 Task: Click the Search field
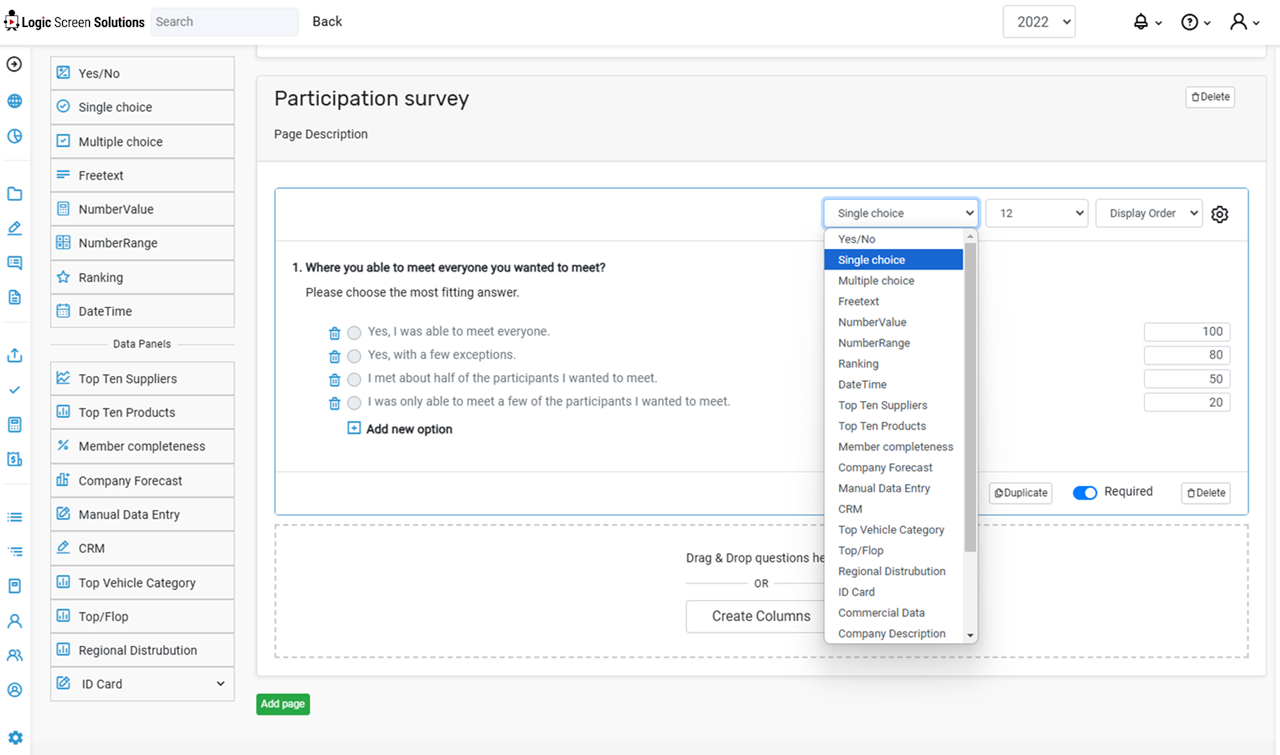pyautogui.click(x=224, y=22)
